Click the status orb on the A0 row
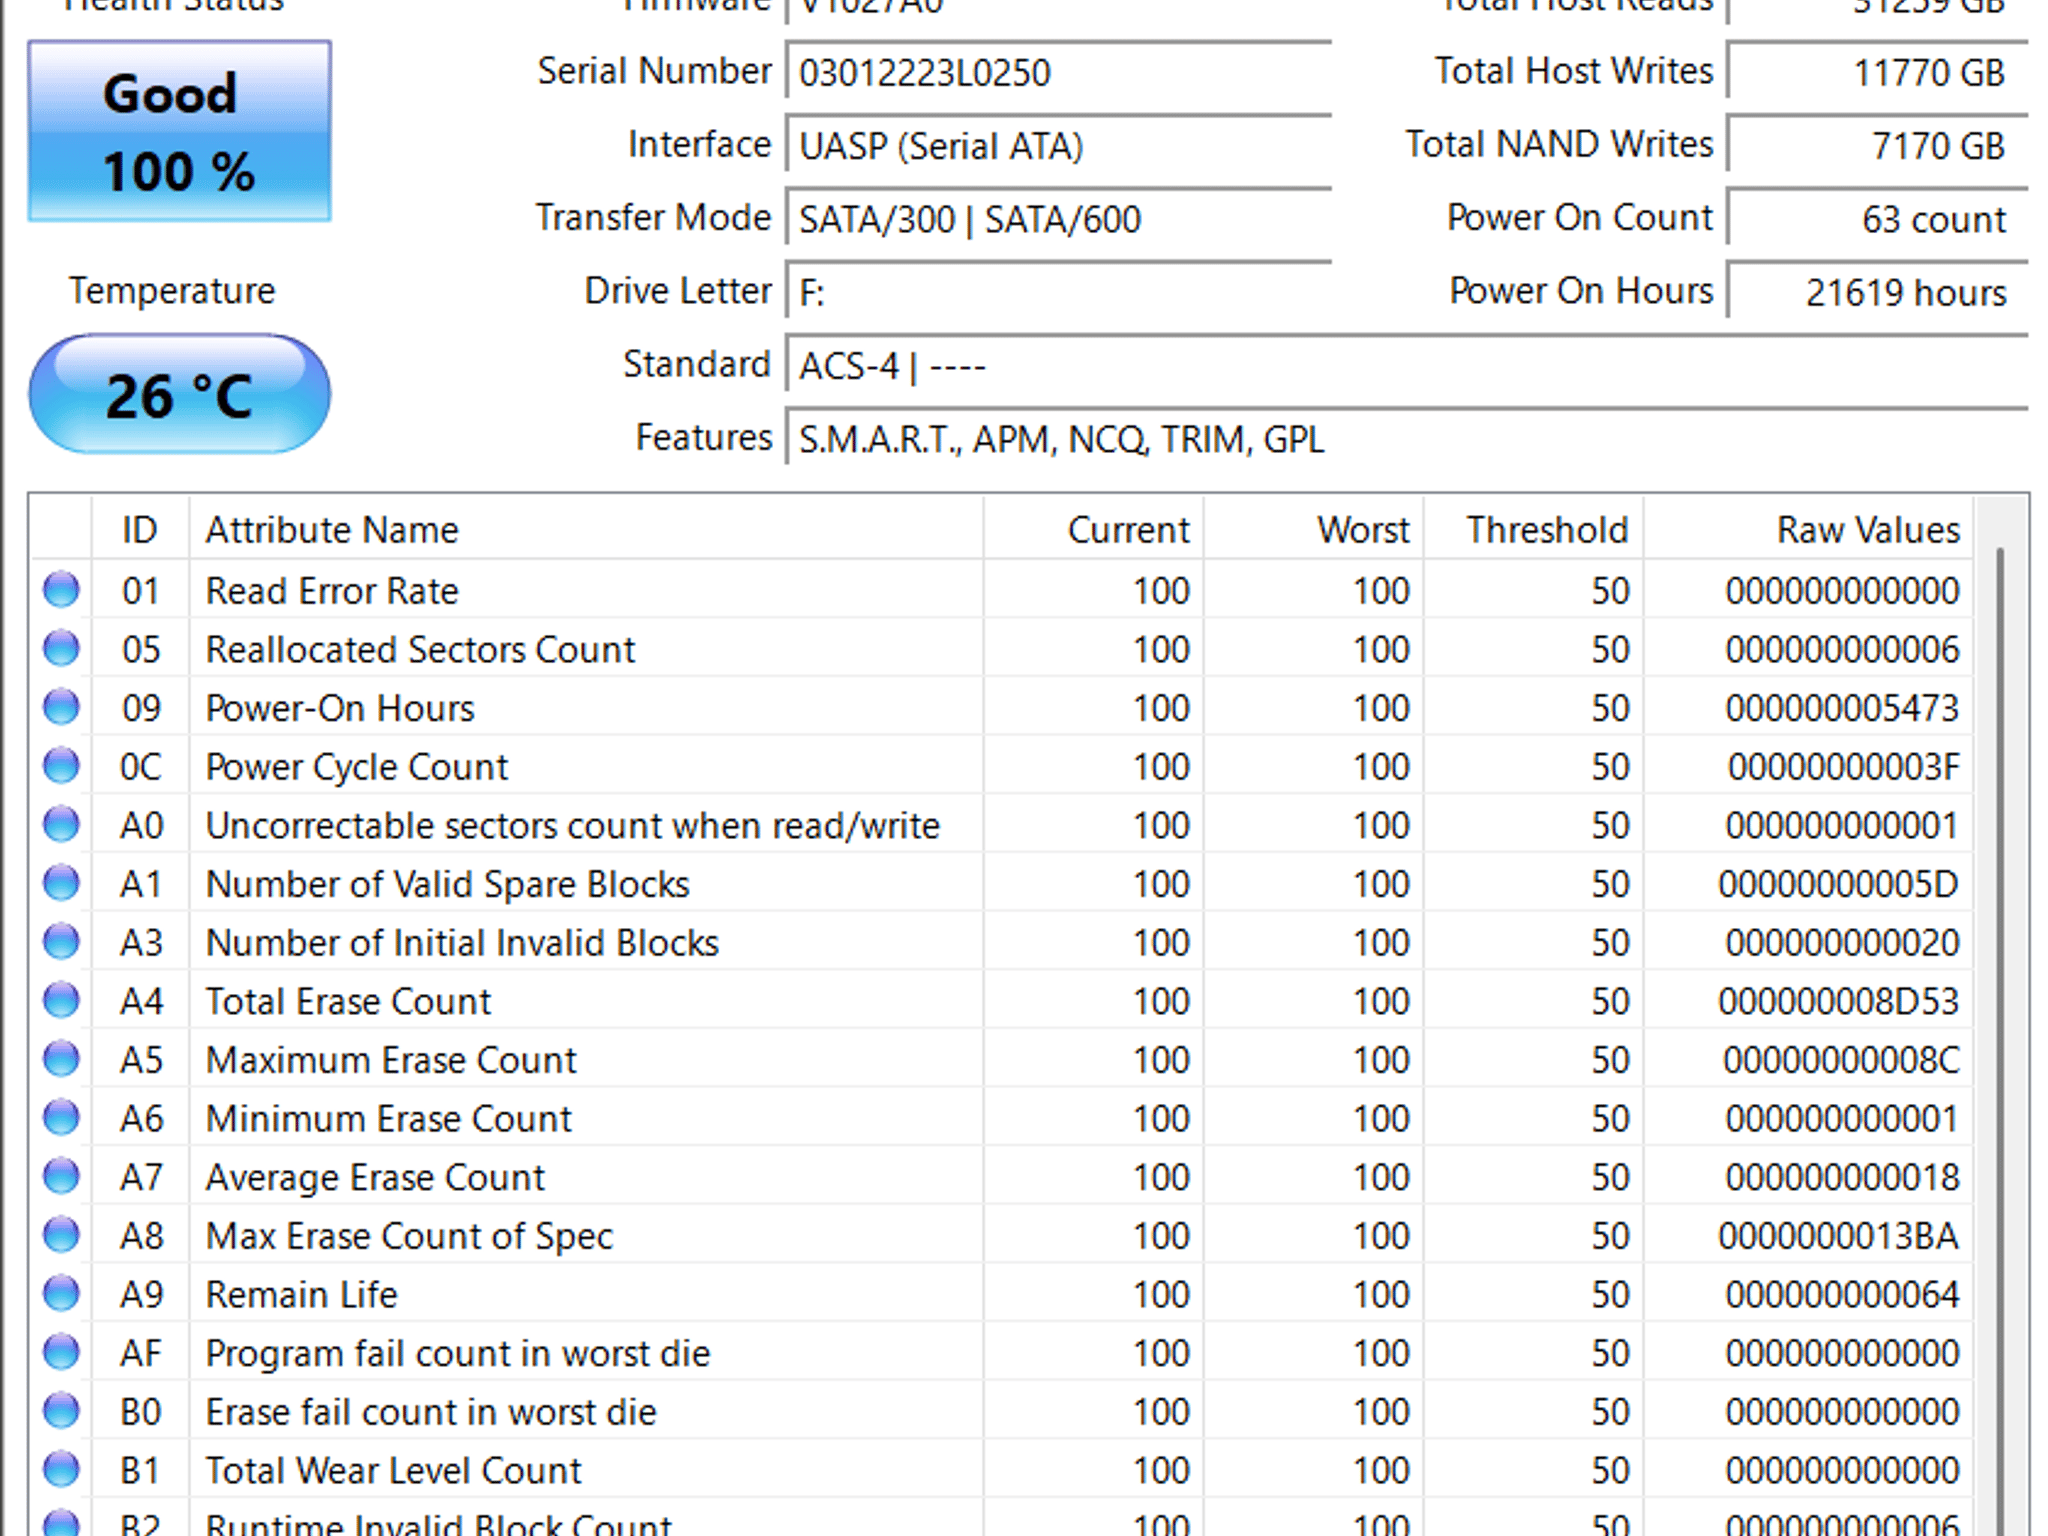The width and height of the screenshot is (2048, 1536). (61, 824)
